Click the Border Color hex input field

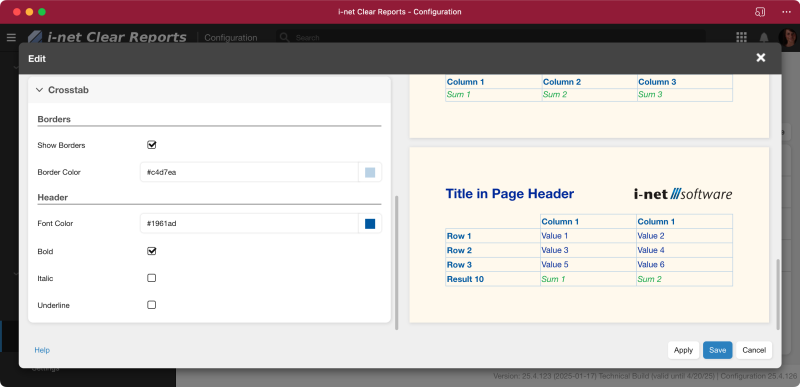tap(249, 172)
